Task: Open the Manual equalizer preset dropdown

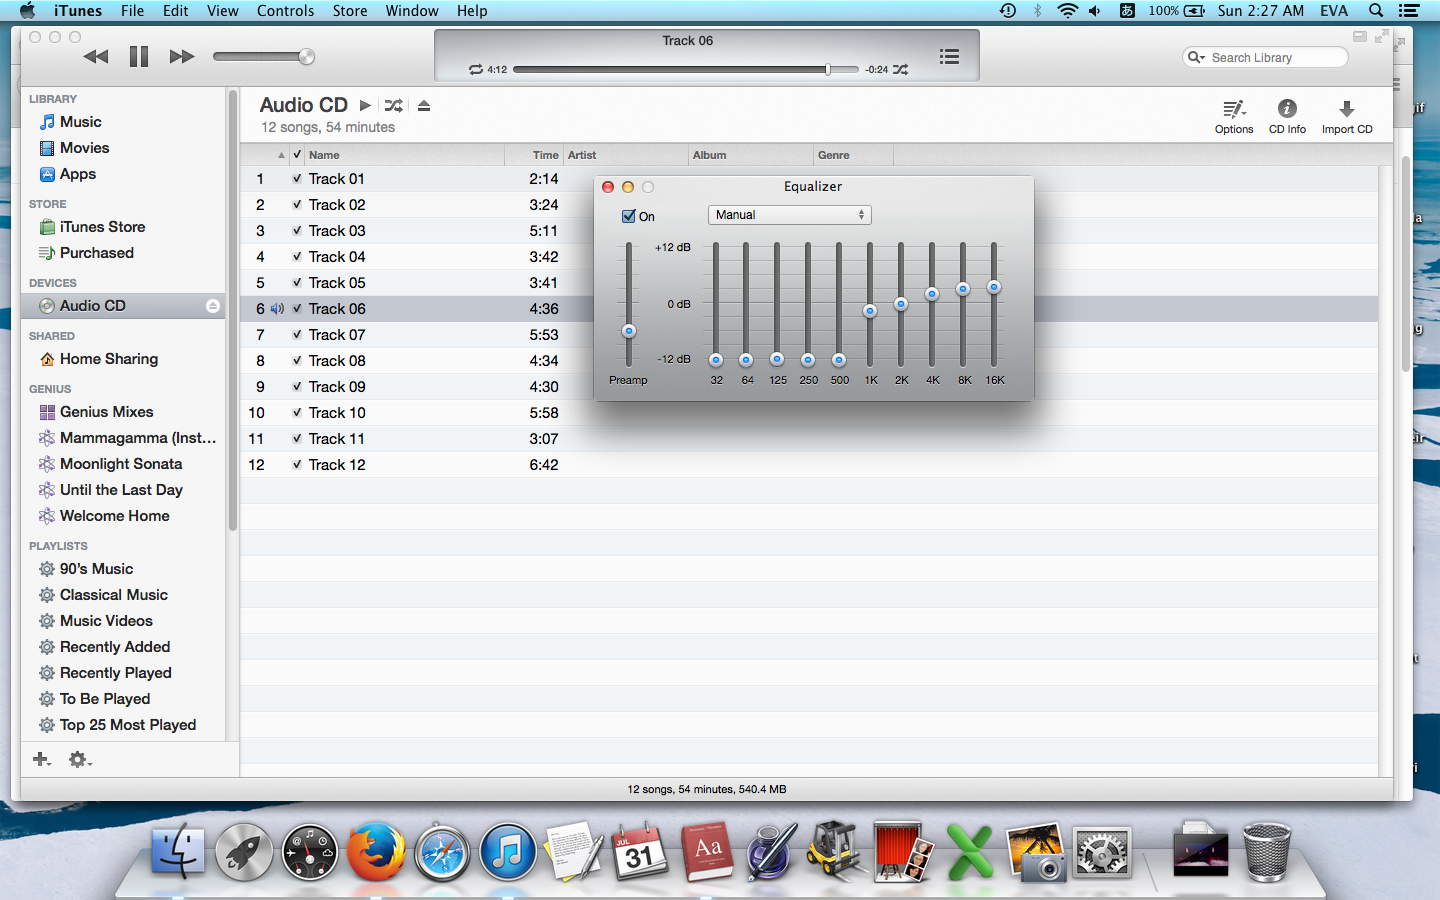Action: [x=789, y=215]
